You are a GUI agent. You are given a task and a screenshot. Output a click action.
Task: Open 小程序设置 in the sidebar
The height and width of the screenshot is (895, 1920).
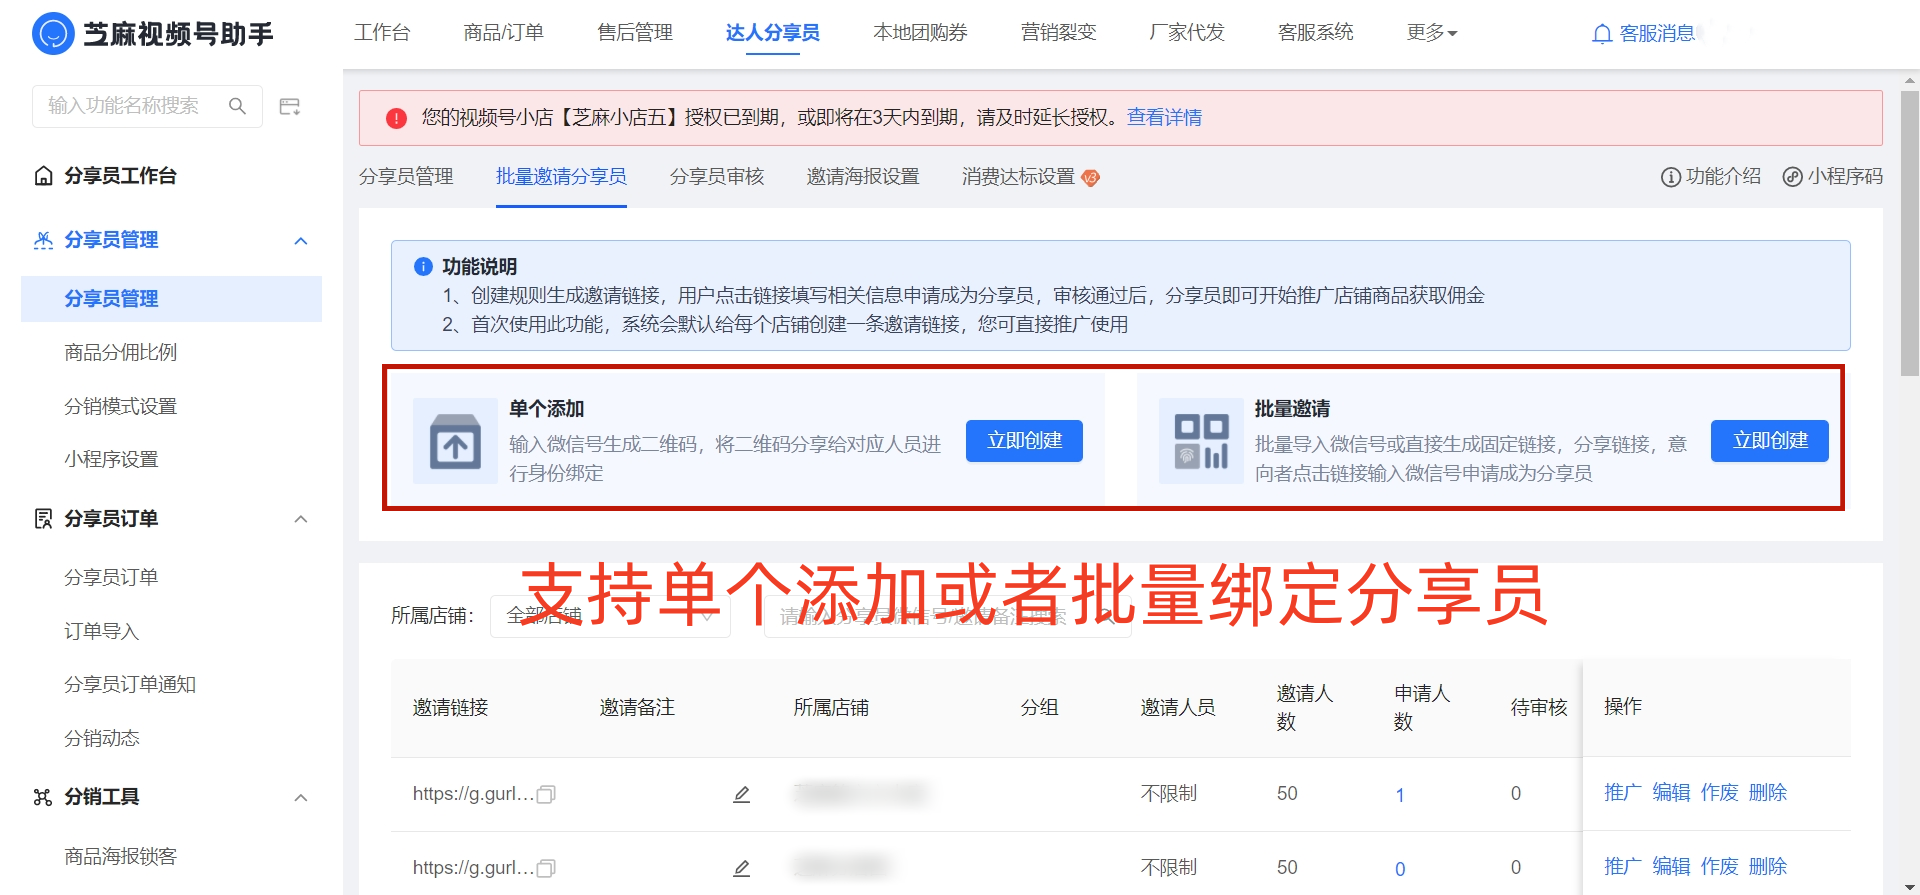pos(112,460)
